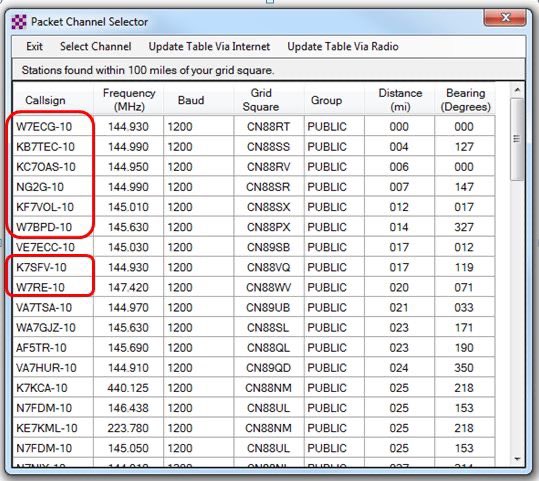Click bearing value 119 for K7SFV-10

point(464,267)
